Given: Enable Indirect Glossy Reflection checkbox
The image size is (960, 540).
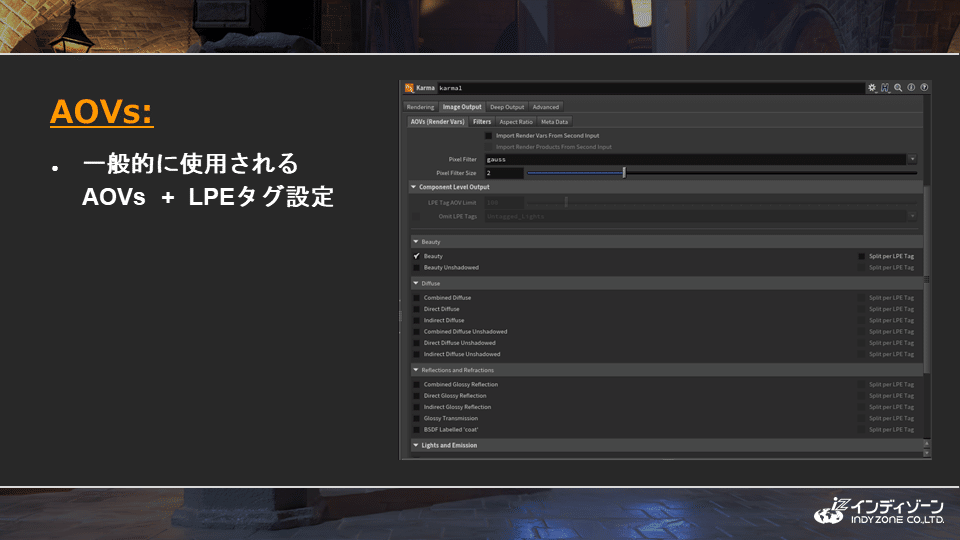Looking at the screenshot, I should [417, 407].
